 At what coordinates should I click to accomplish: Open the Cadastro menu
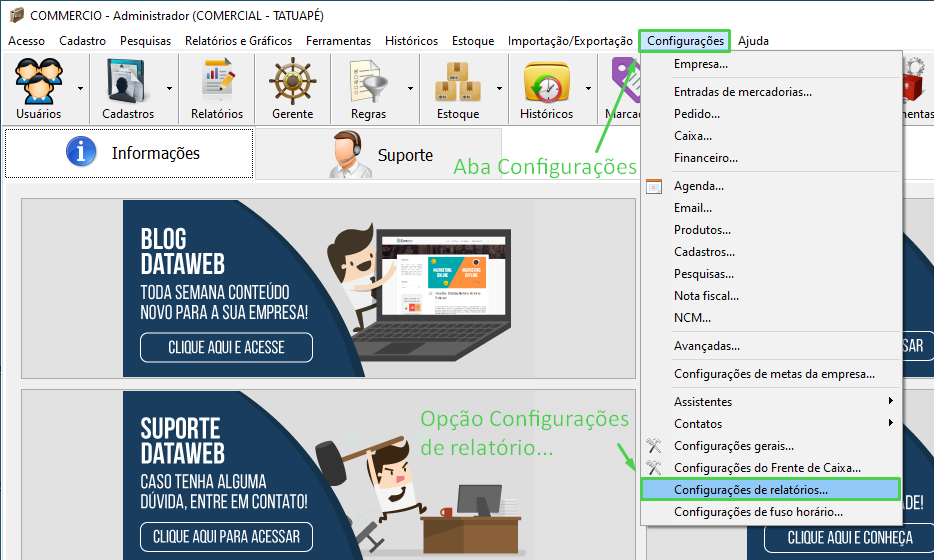[82, 41]
